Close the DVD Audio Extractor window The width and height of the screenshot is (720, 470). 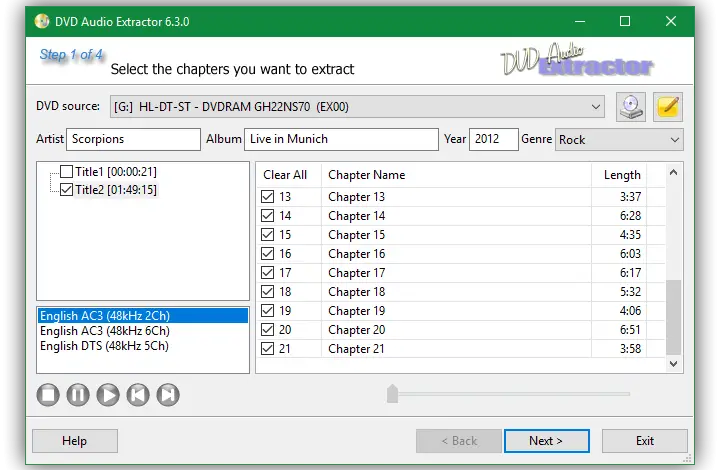click(x=670, y=21)
